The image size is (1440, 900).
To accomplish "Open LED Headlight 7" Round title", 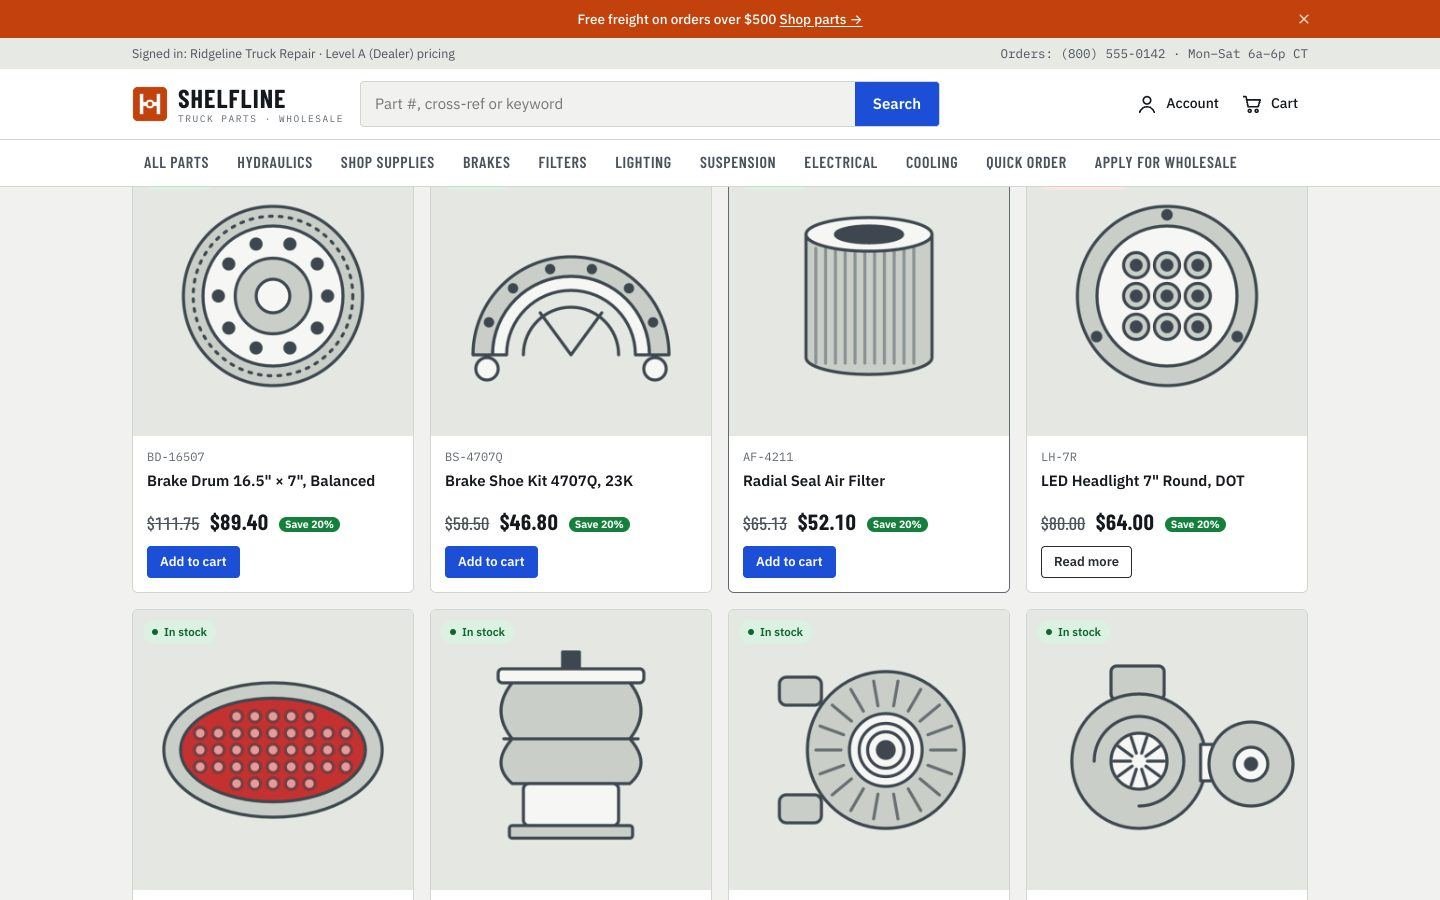I will 1143,481.
